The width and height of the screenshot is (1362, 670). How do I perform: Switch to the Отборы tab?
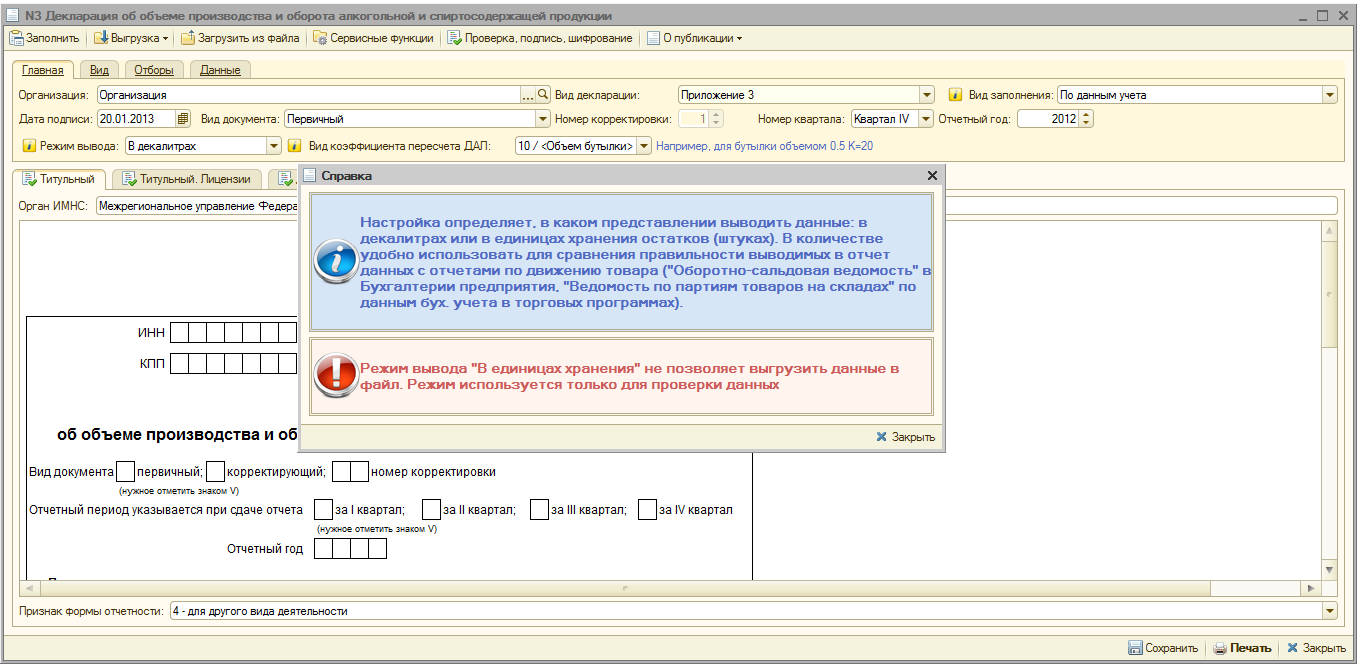coord(155,70)
